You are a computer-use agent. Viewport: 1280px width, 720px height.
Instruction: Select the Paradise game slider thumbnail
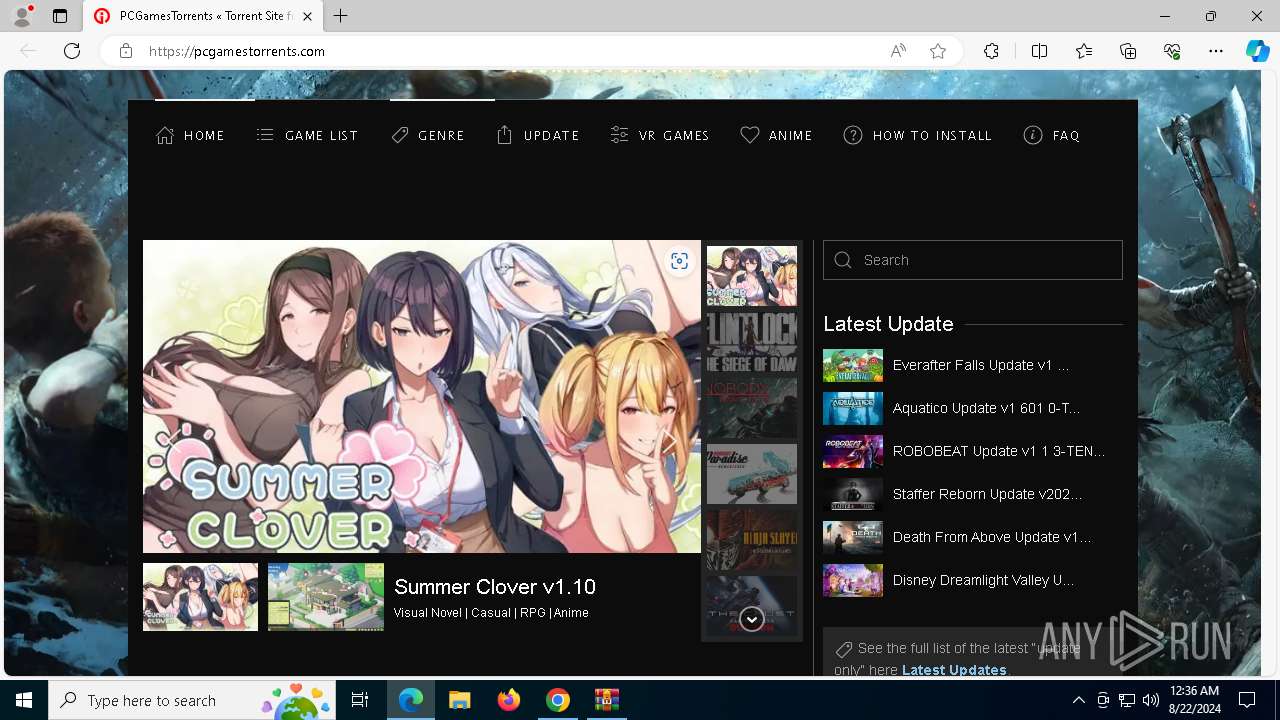coord(752,474)
